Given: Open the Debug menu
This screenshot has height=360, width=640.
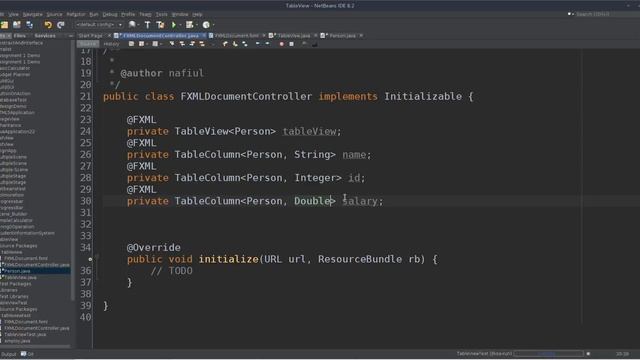Looking at the screenshot, I should pyautogui.click(x=109, y=14).
